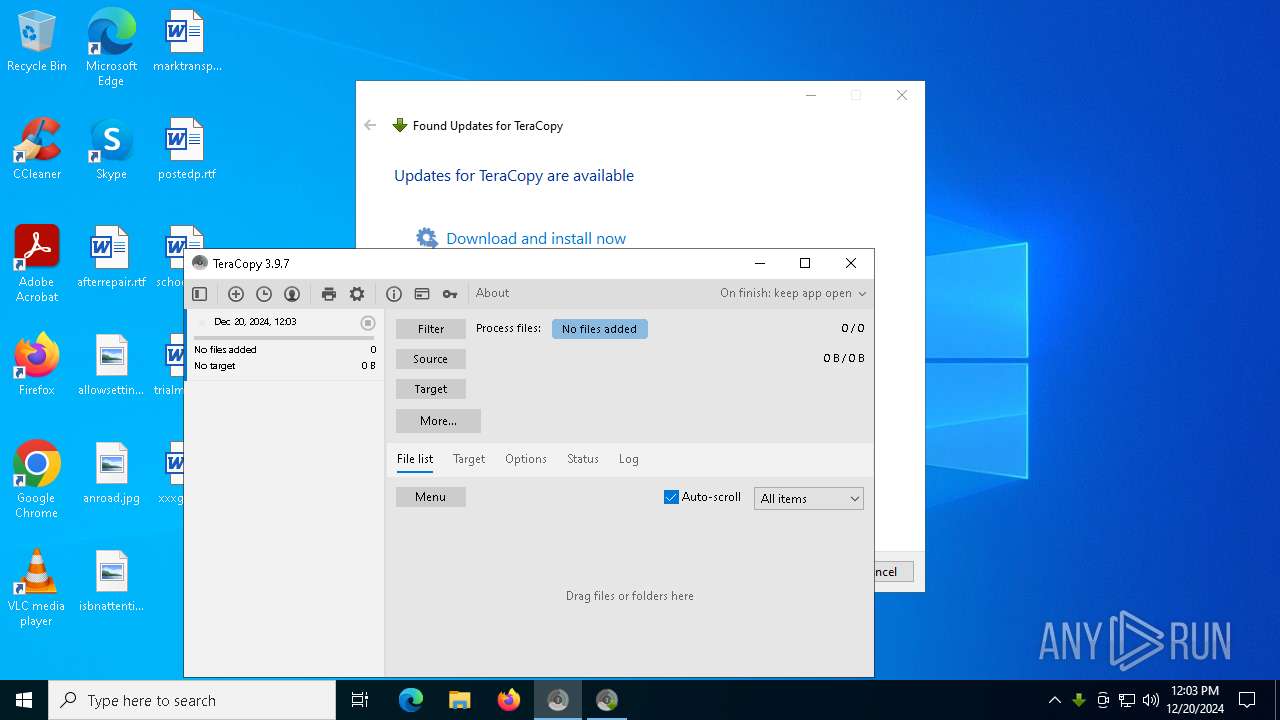Screen dimensions: 1280x720
Task: Open the Log tab
Action: click(x=628, y=459)
